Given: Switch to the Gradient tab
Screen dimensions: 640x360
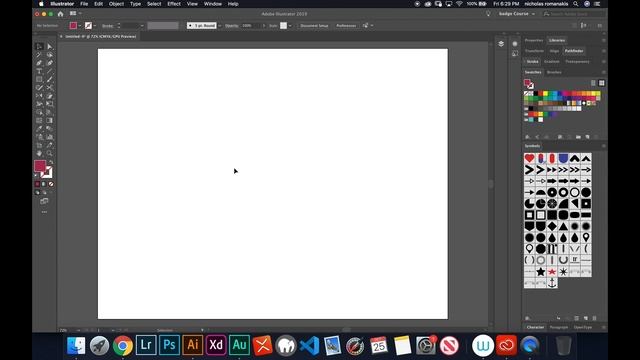Looking at the screenshot, I should pyautogui.click(x=551, y=62).
